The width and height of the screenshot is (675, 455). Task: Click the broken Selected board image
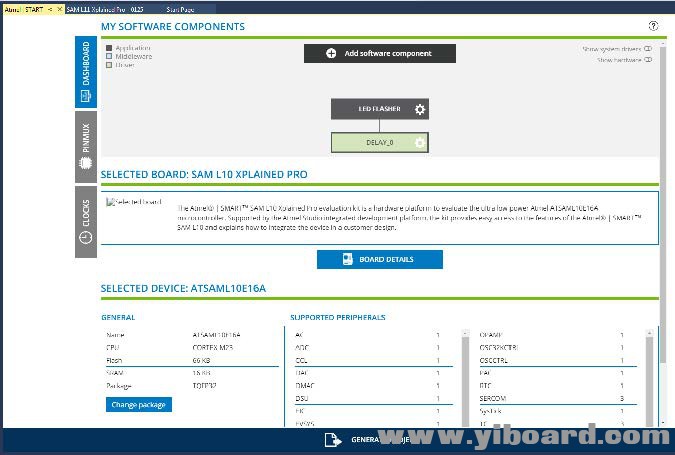coord(134,201)
